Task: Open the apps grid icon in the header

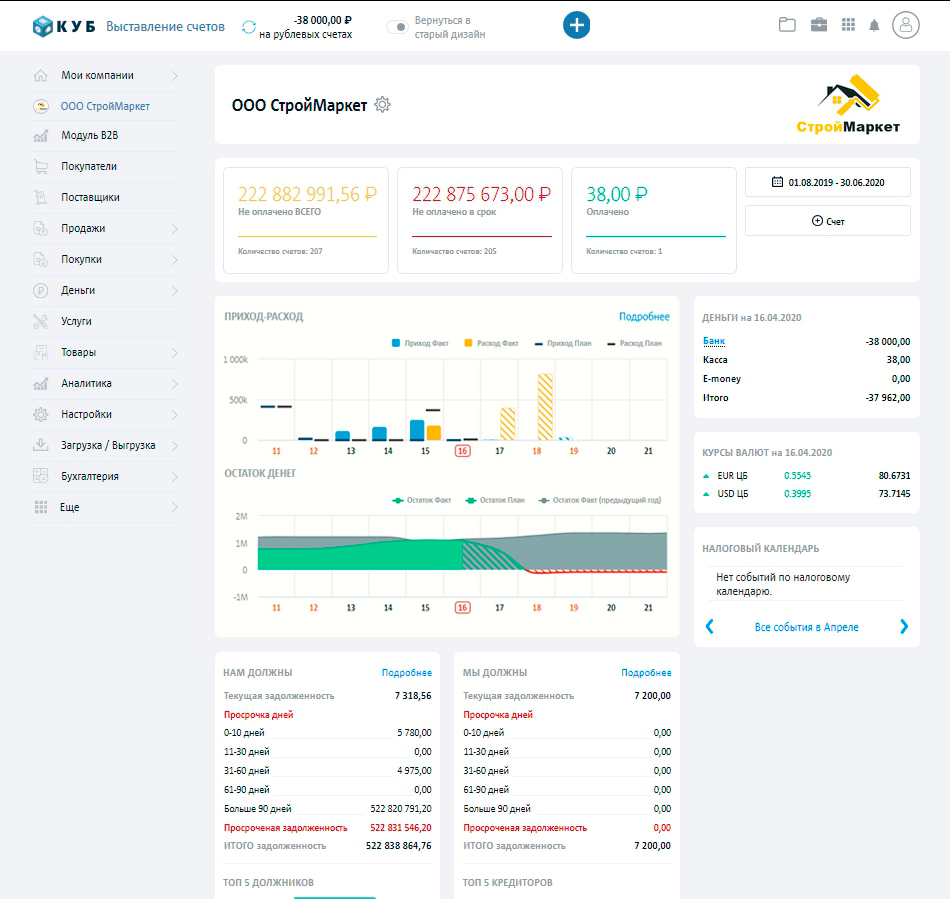Action: tap(847, 24)
